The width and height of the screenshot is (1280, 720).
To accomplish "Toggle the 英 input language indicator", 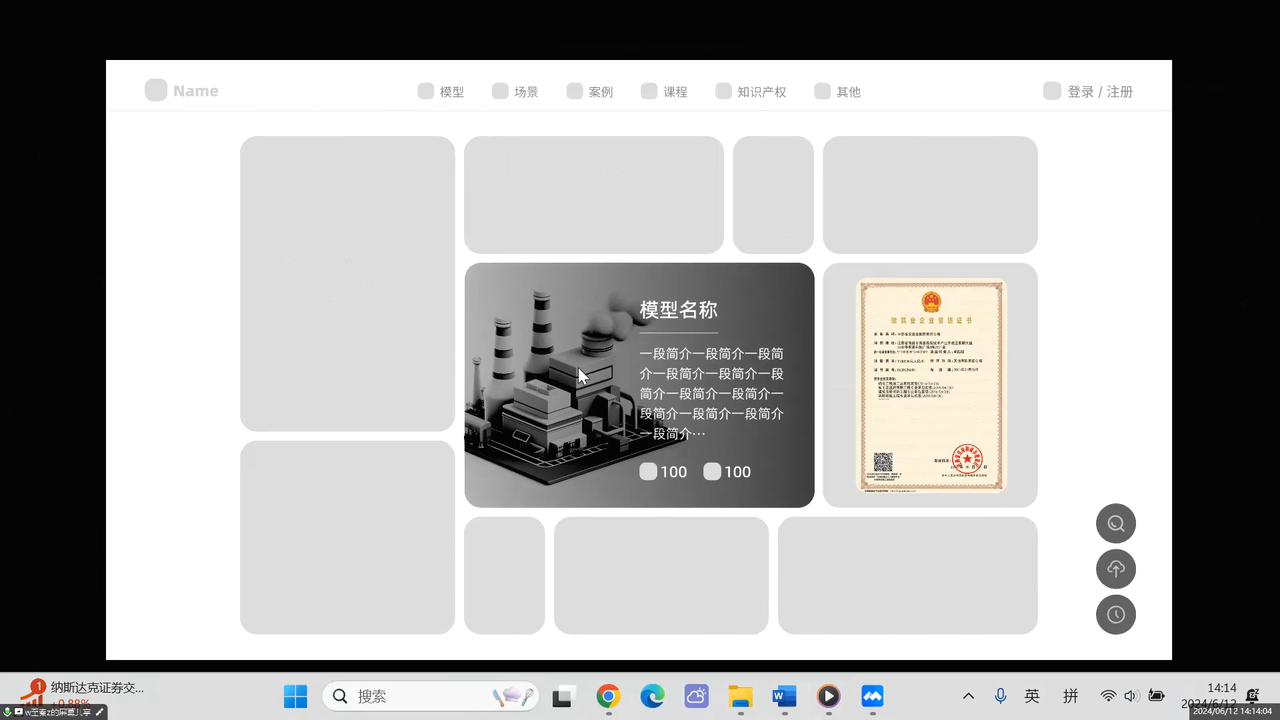I will pos(1032,696).
